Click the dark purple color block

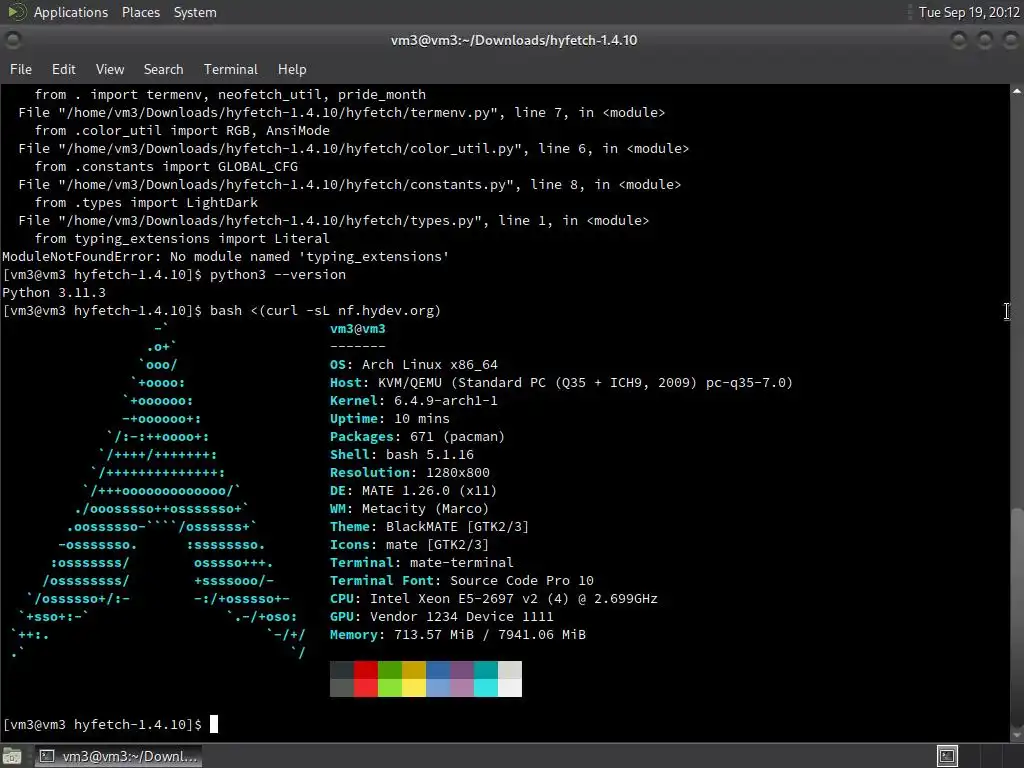(x=462, y=670)
